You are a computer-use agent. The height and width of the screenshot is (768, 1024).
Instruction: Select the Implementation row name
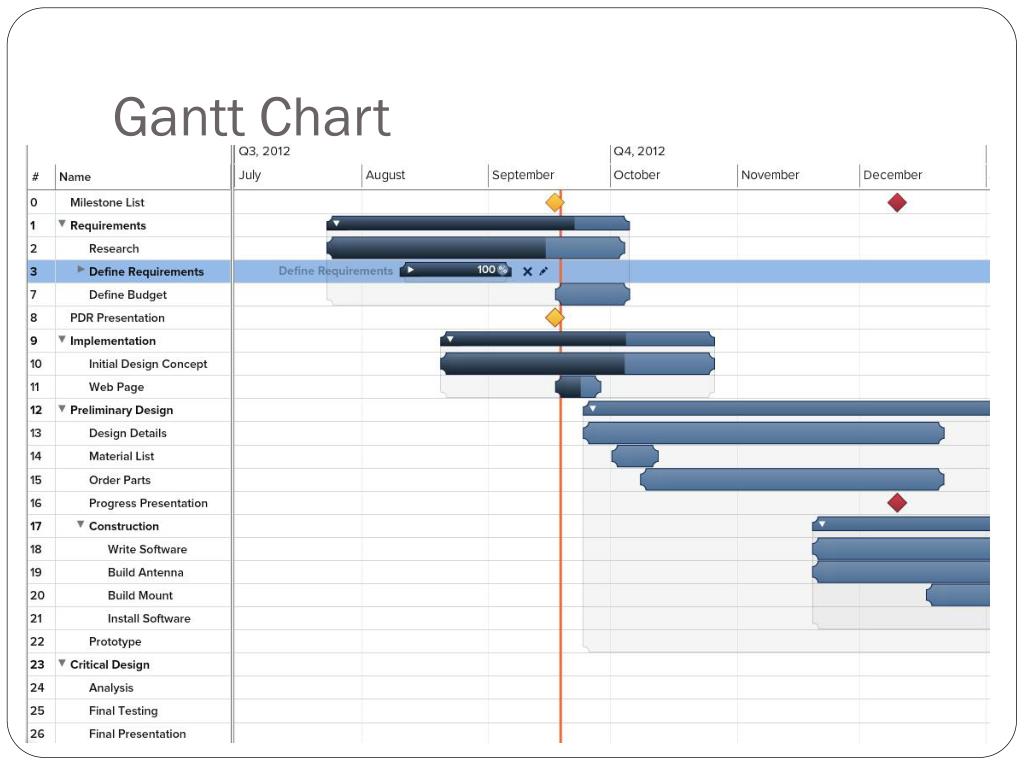[112, 341]
